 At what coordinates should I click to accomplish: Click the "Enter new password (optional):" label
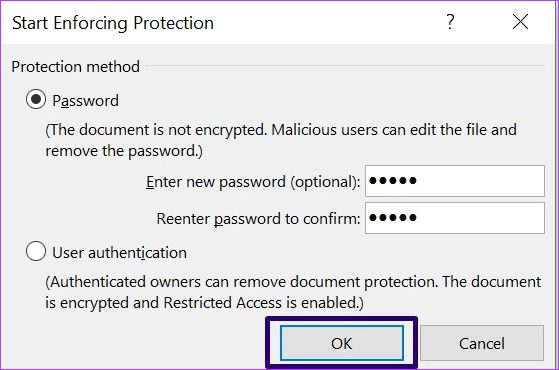click(253, 182)
